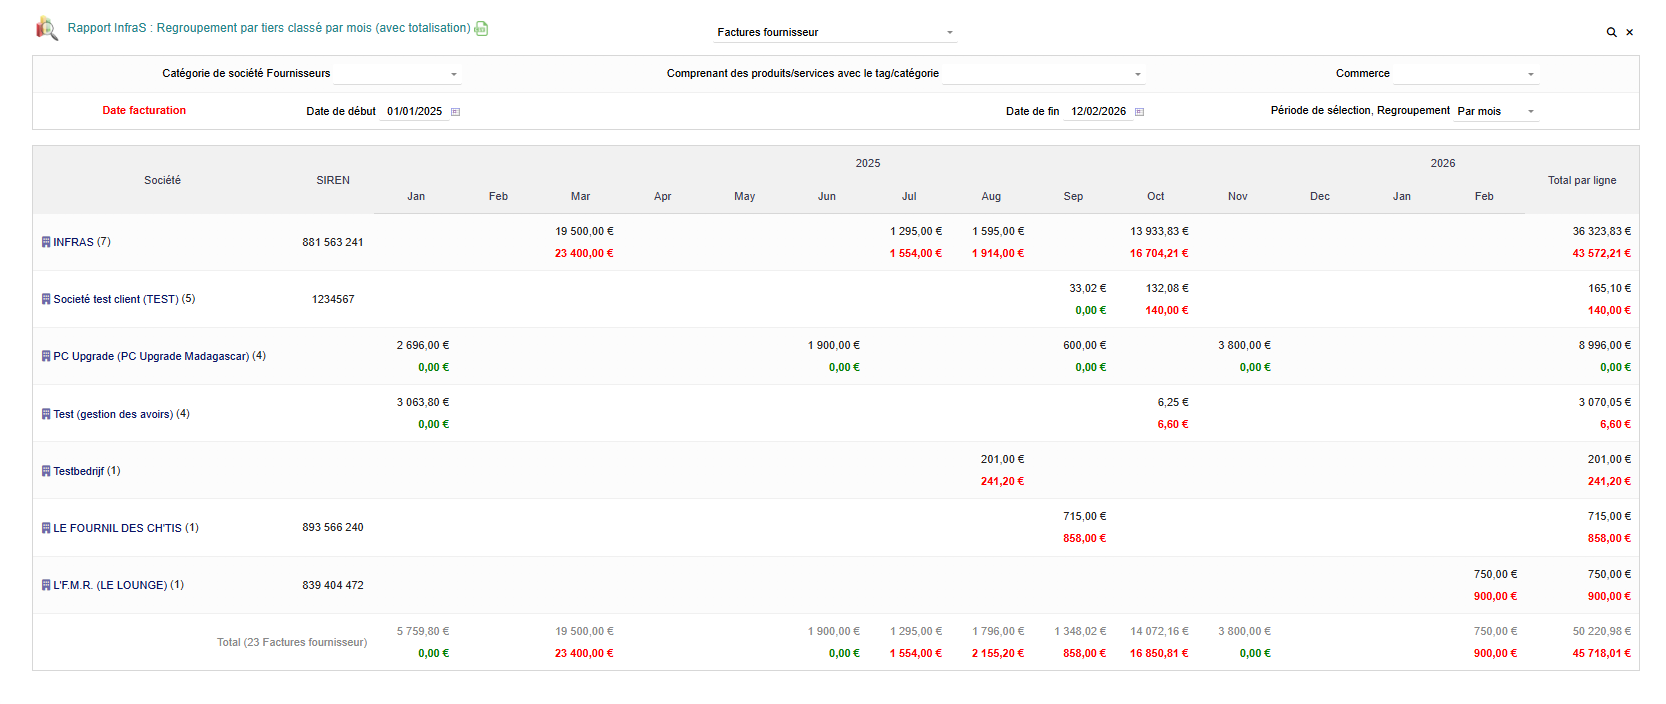Open the Date de début calendar picker
Screen dimensions: 1666x704
point(455,112)
